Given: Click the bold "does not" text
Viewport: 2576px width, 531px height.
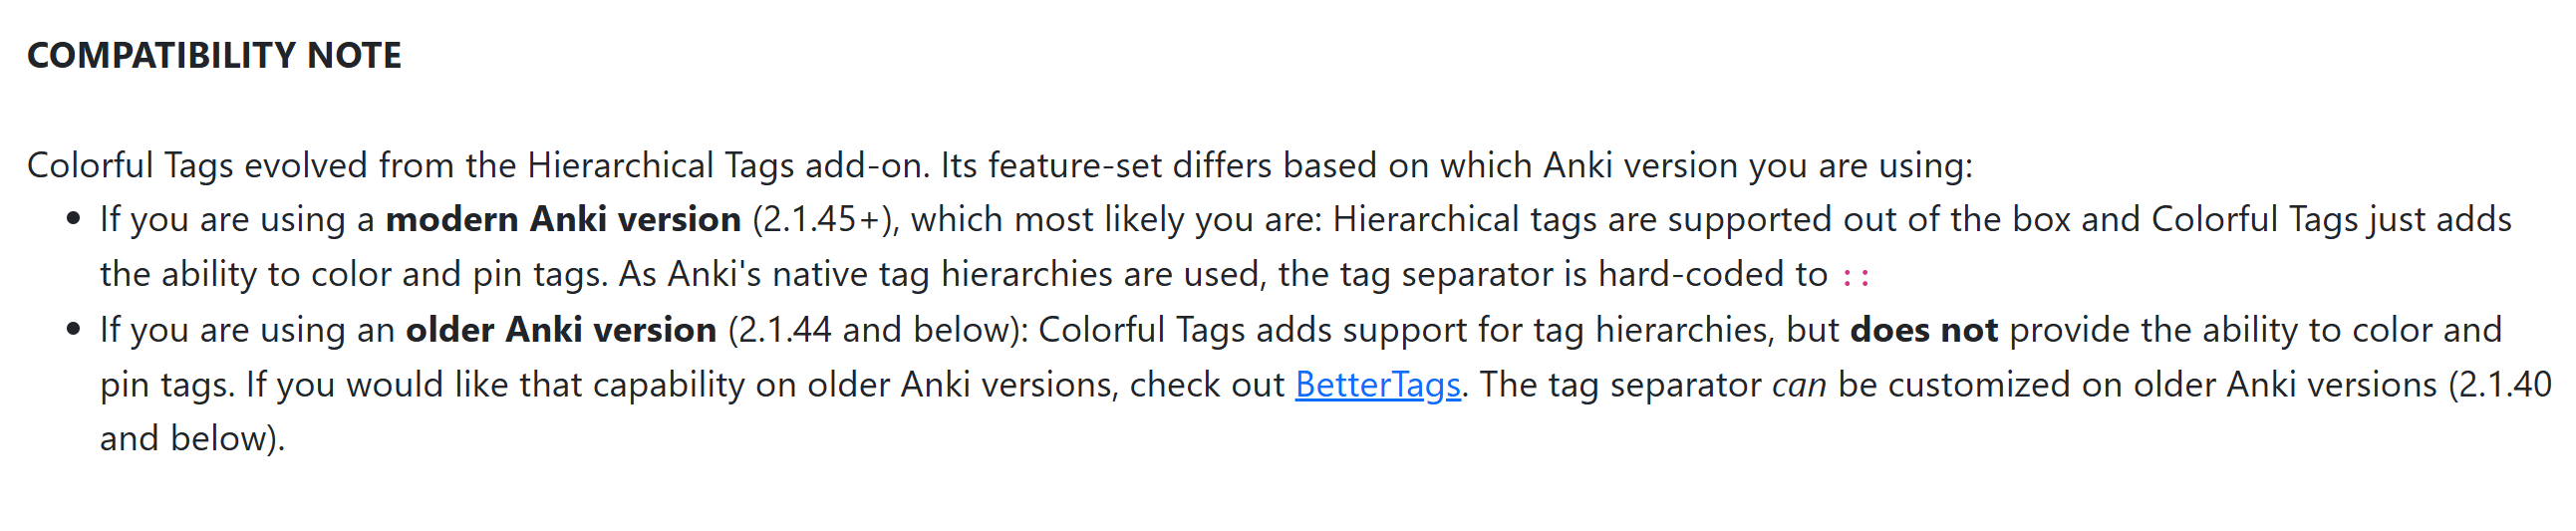Looking at the screenshot, I should (1923, 330).
